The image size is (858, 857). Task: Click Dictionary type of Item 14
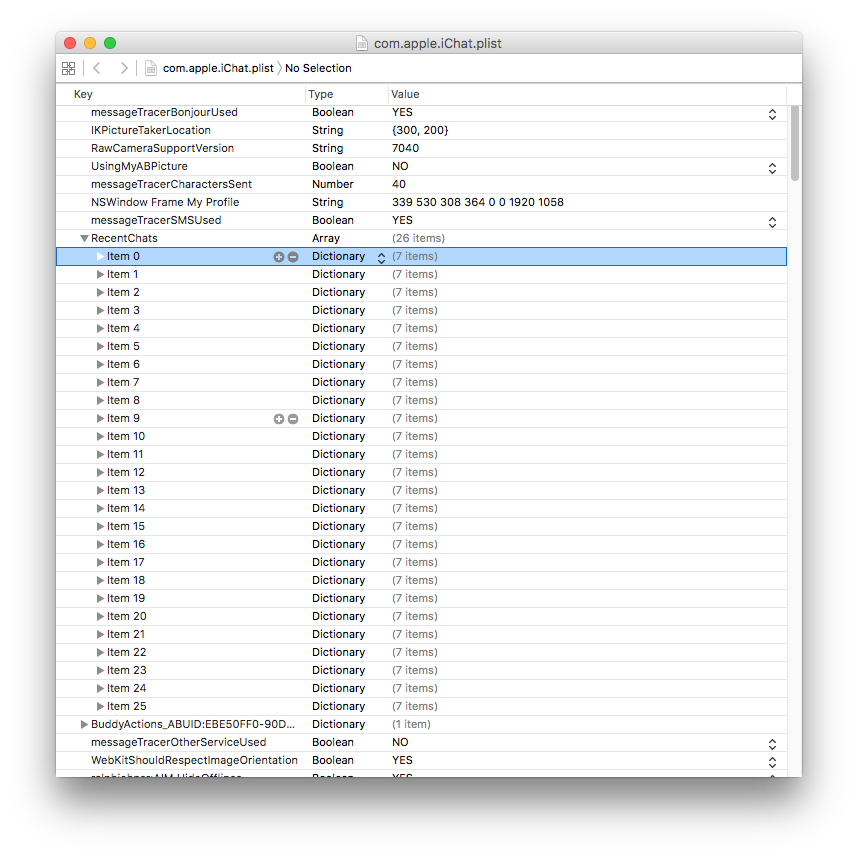click(339, 508)
